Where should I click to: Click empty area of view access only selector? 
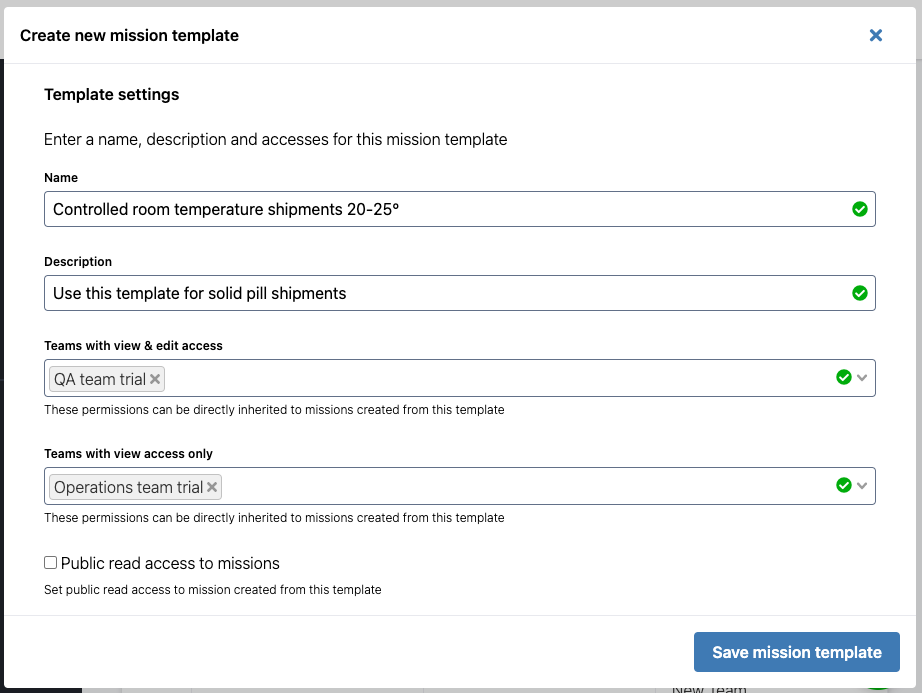click(520, 486)
